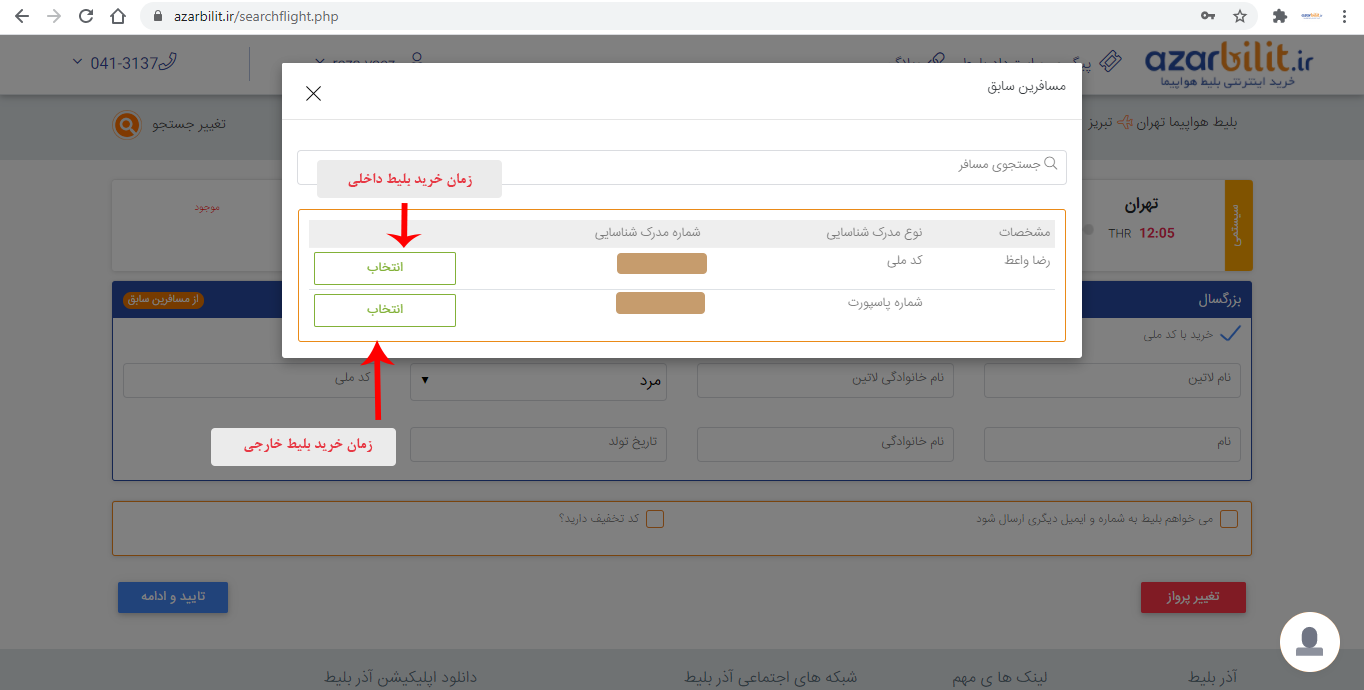Click the orange change-search magnifier icon

click(x=127, y=124)
